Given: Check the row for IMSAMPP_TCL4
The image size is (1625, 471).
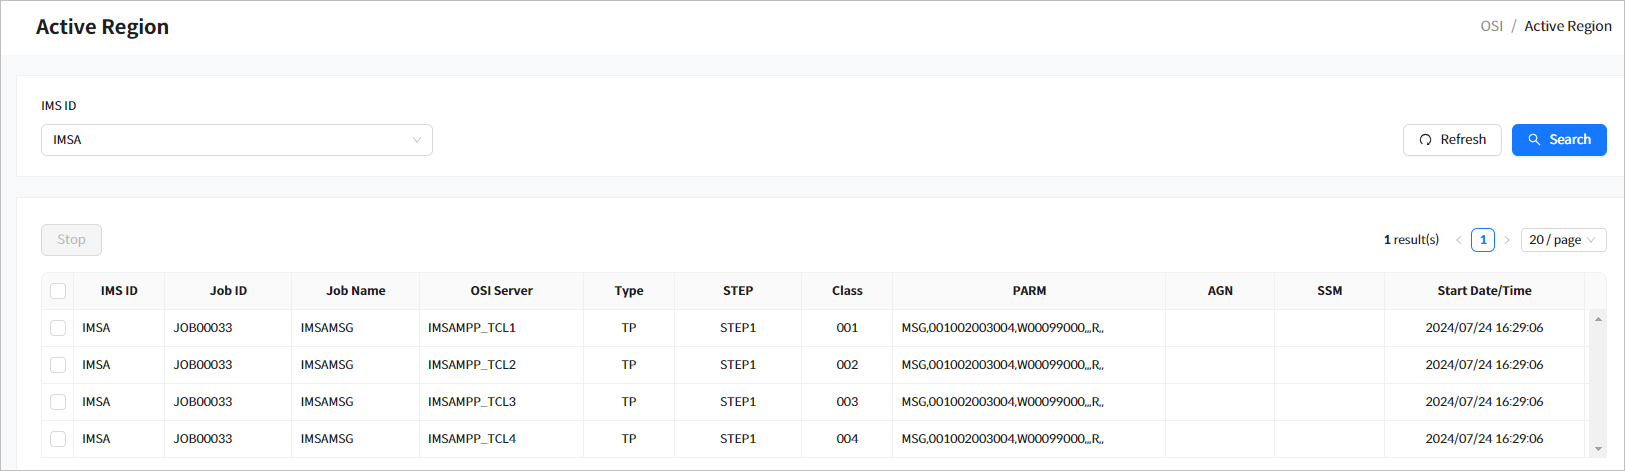Looking at the screenshot, I should click(58, 439).
